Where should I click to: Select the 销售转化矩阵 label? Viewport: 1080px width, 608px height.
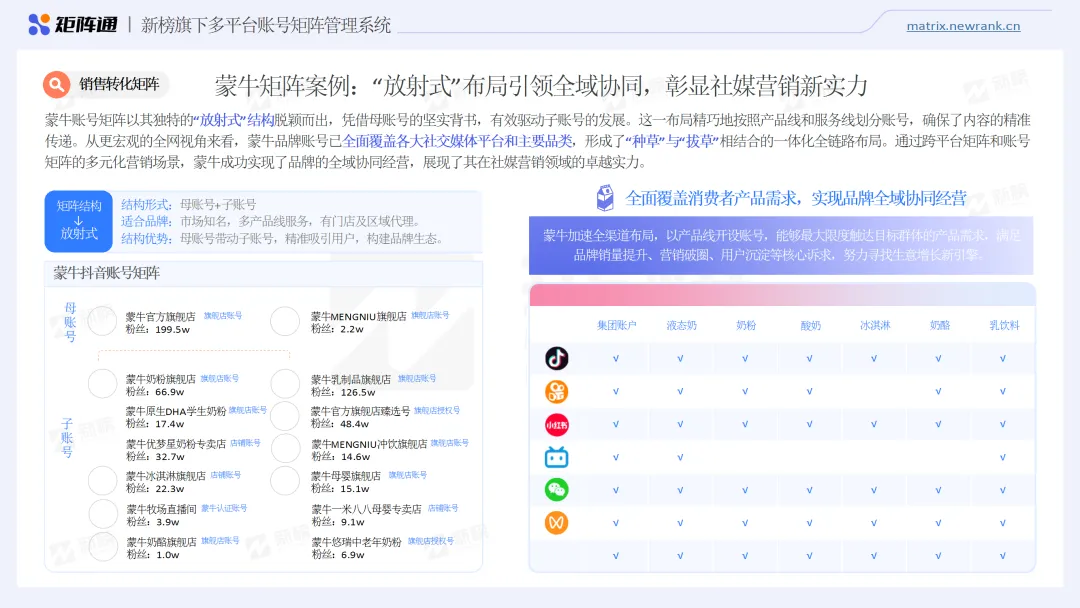click(x=119, y=84)
